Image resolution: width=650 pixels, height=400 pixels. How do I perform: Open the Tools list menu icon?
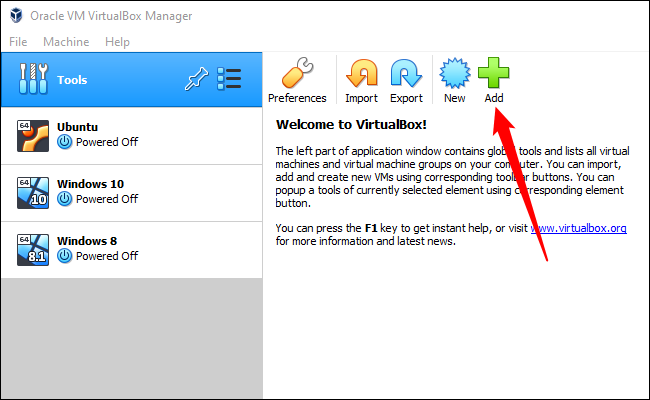229,79
